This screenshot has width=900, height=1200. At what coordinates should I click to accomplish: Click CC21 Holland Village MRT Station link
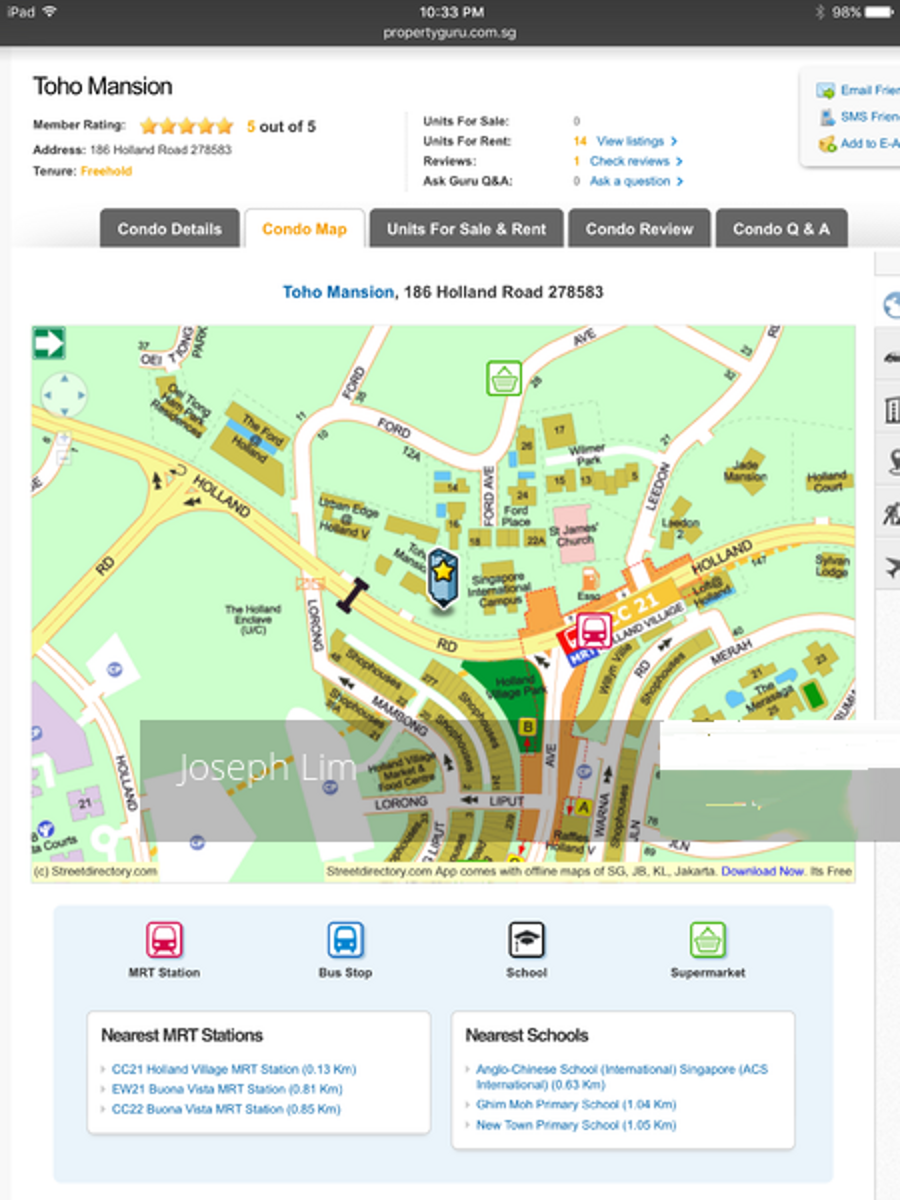pos(234,1069)
